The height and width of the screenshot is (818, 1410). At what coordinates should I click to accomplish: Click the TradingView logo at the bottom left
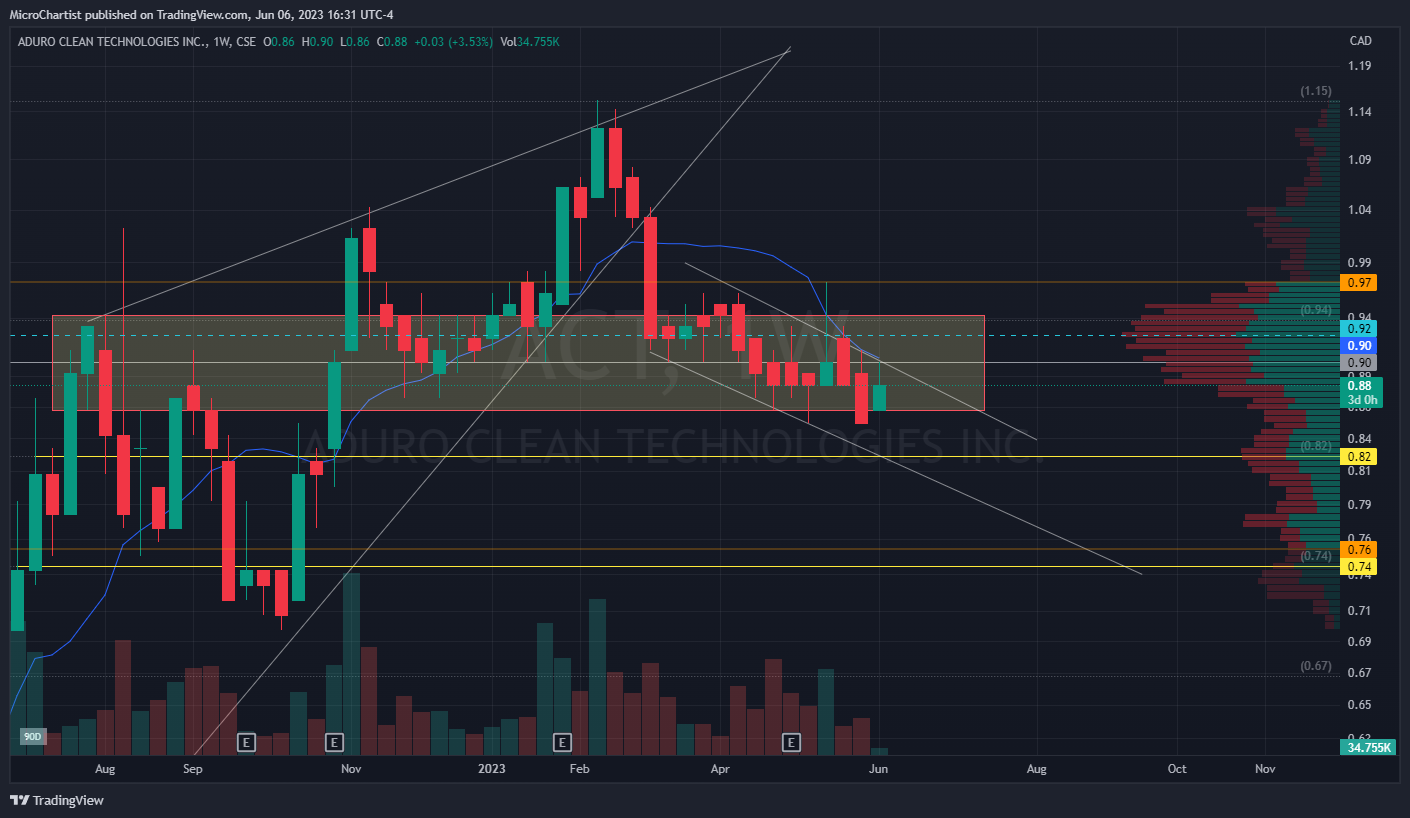click(x=56, y=800)
